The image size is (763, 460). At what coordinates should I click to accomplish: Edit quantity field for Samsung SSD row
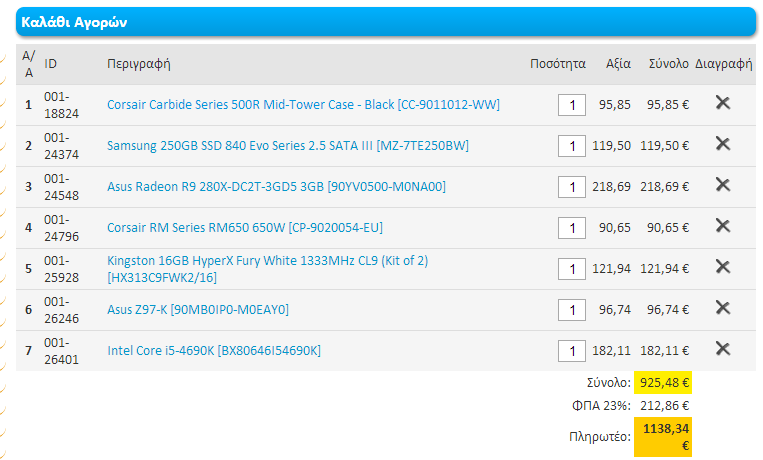[x=572, y=146]
